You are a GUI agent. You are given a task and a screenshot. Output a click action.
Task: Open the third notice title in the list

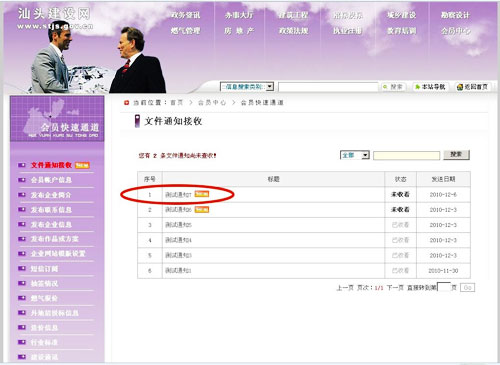(x=178, y=225)
